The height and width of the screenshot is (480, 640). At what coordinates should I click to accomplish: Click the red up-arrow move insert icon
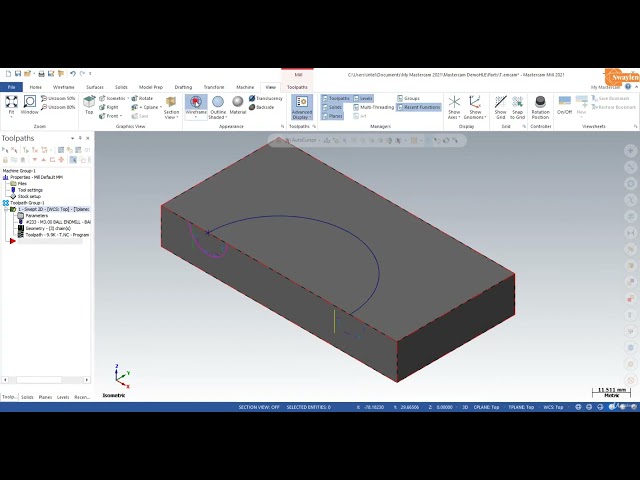click(44, 160)
